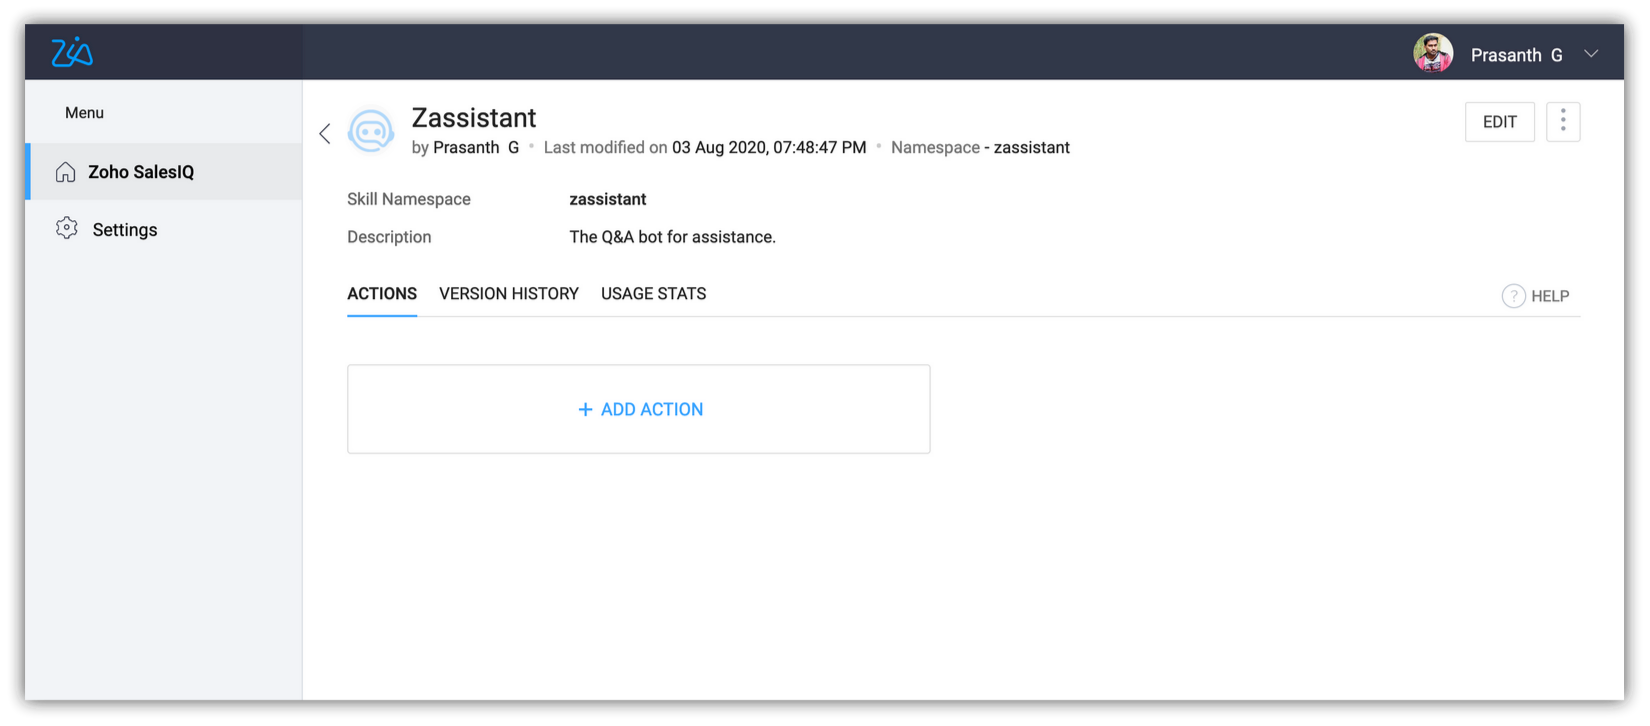Click the Zassistant skill title
The height and width of the screenshot is (726, 1650).
(x=474, y=118)
